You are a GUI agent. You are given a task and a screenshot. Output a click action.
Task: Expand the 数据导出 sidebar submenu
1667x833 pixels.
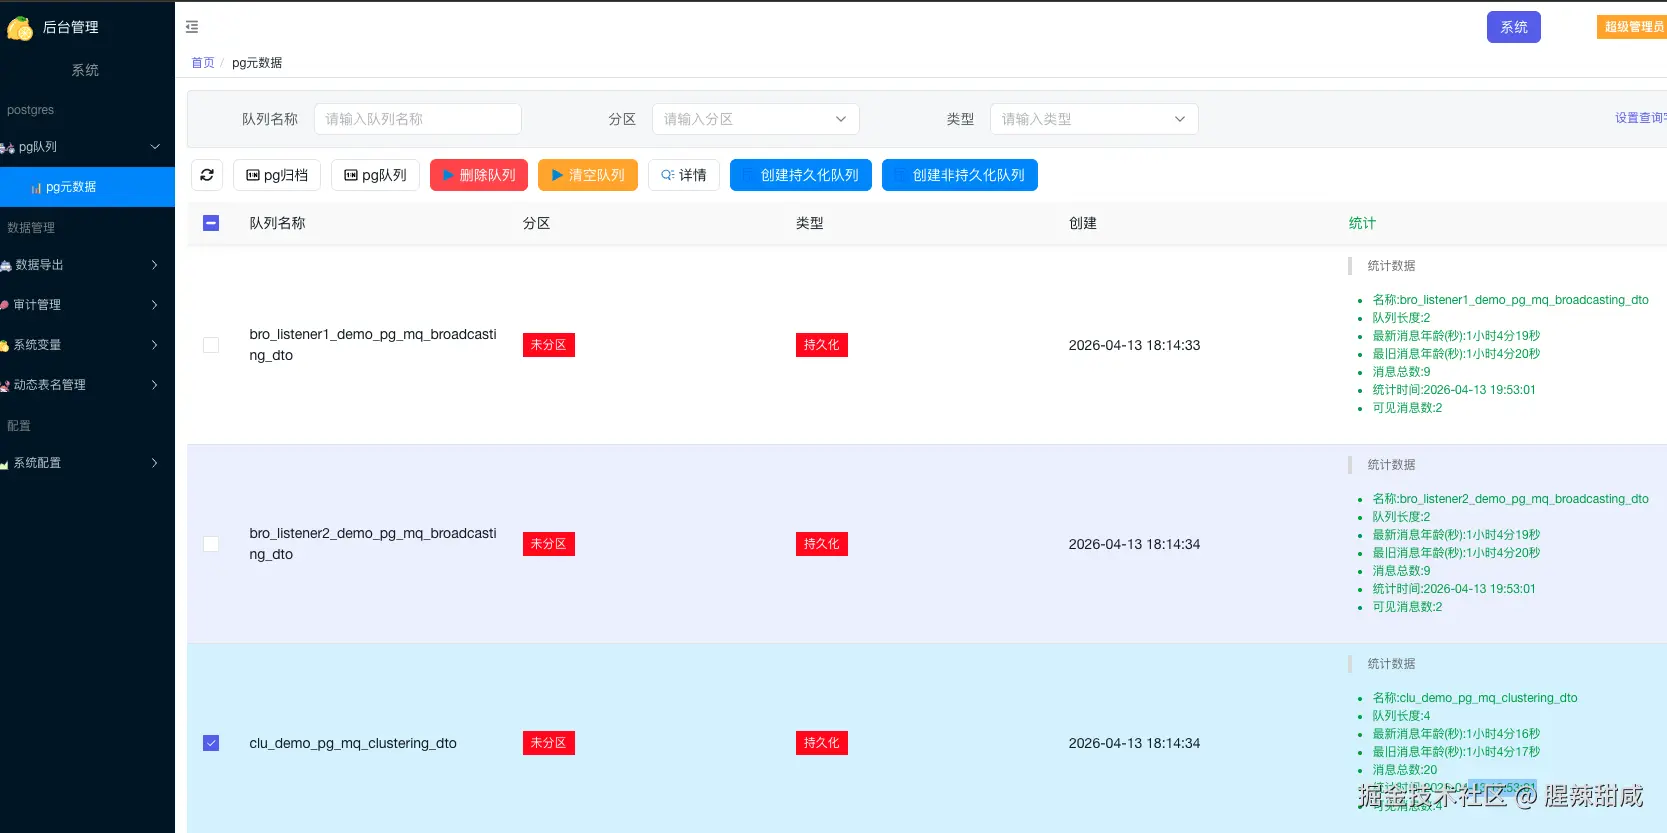(85, 265)
